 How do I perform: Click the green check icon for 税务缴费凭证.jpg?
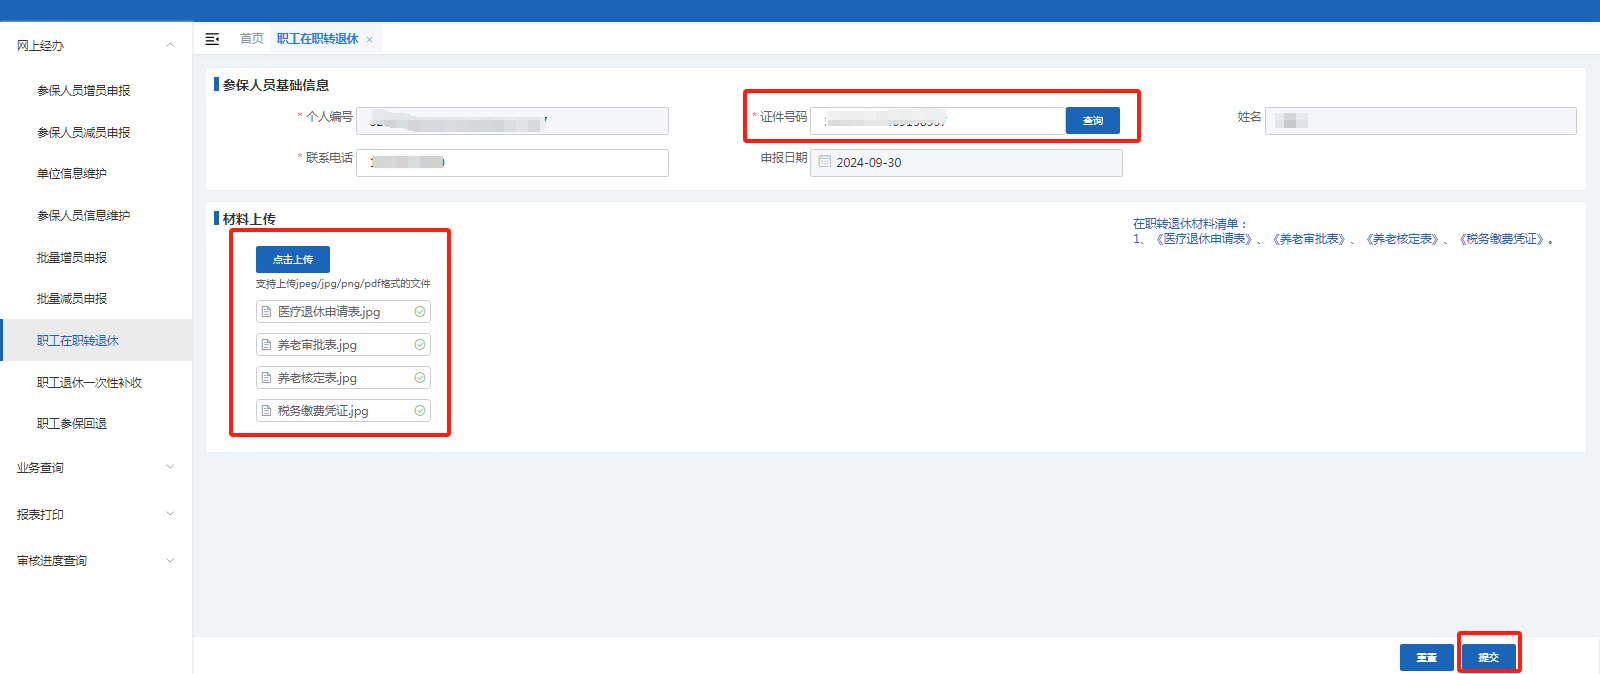[420, 411]
